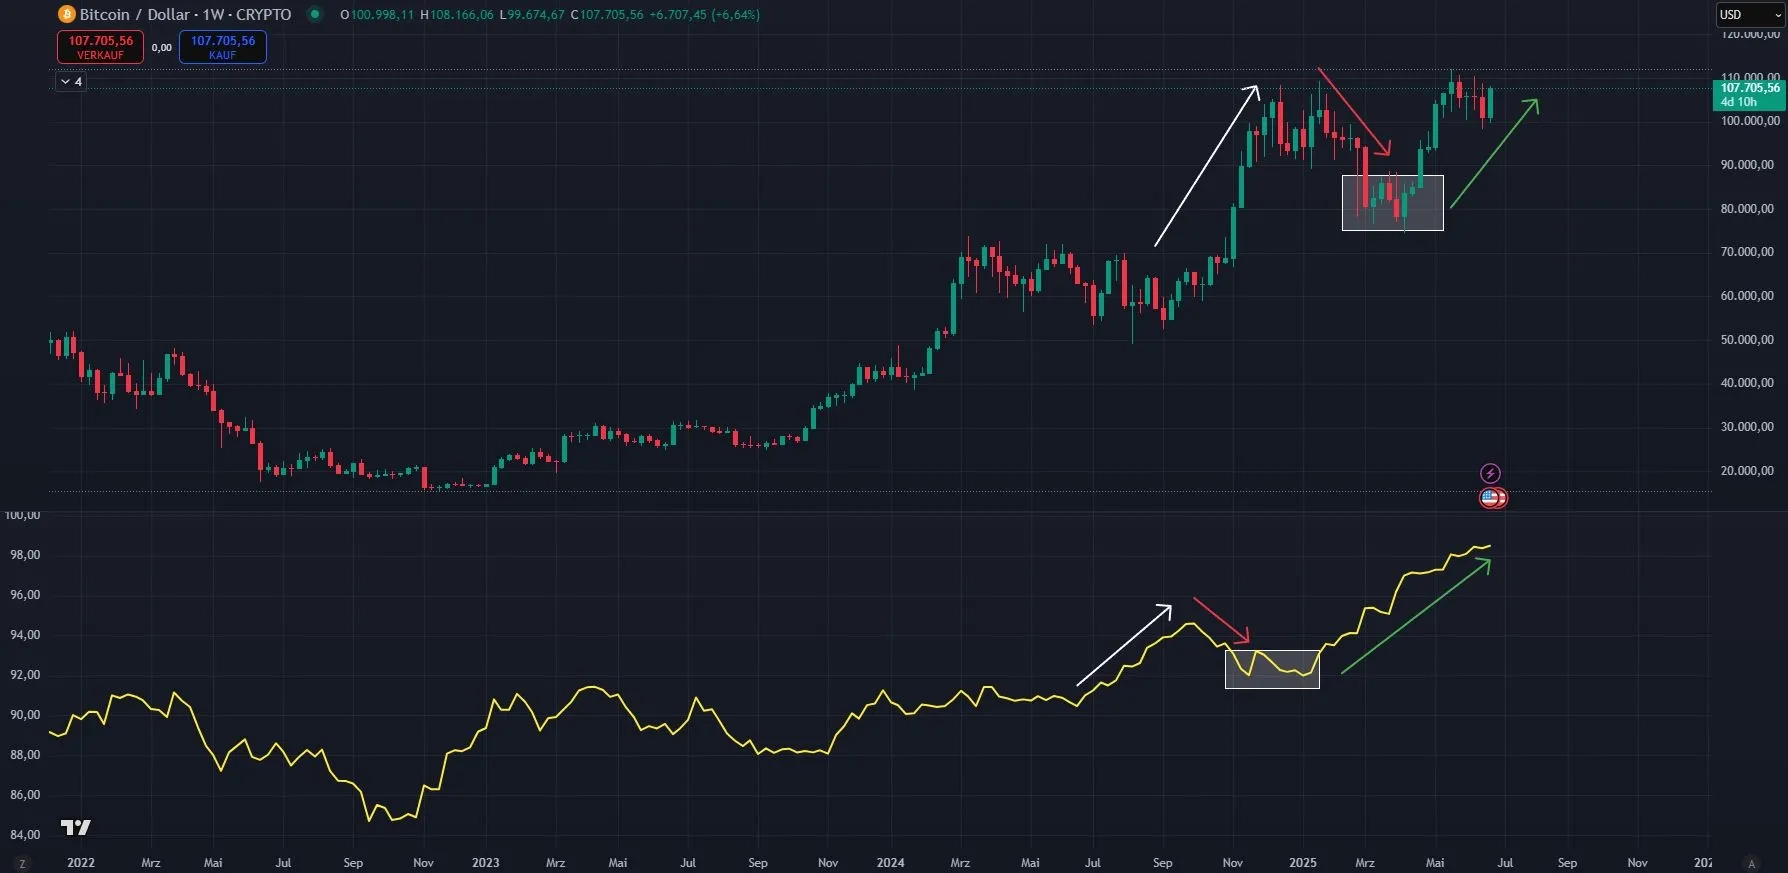This screenshot has width=1788, height=873.
Task: Click the 70.000,00 price scale label
Action: pos(1748,252)
